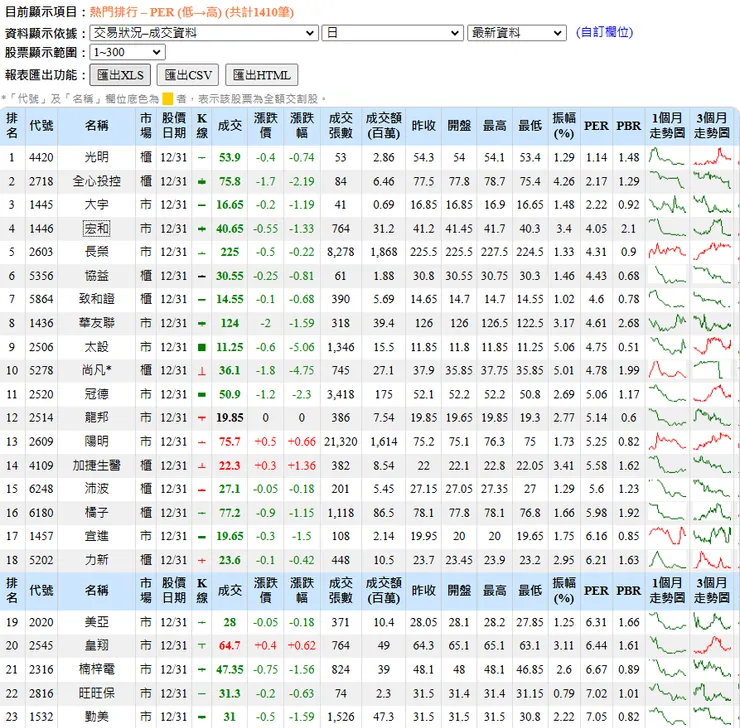Screen dimensions: 740x728
Task: Click the 成交張數 value 21,320
Action: click(x=340, y=442)
